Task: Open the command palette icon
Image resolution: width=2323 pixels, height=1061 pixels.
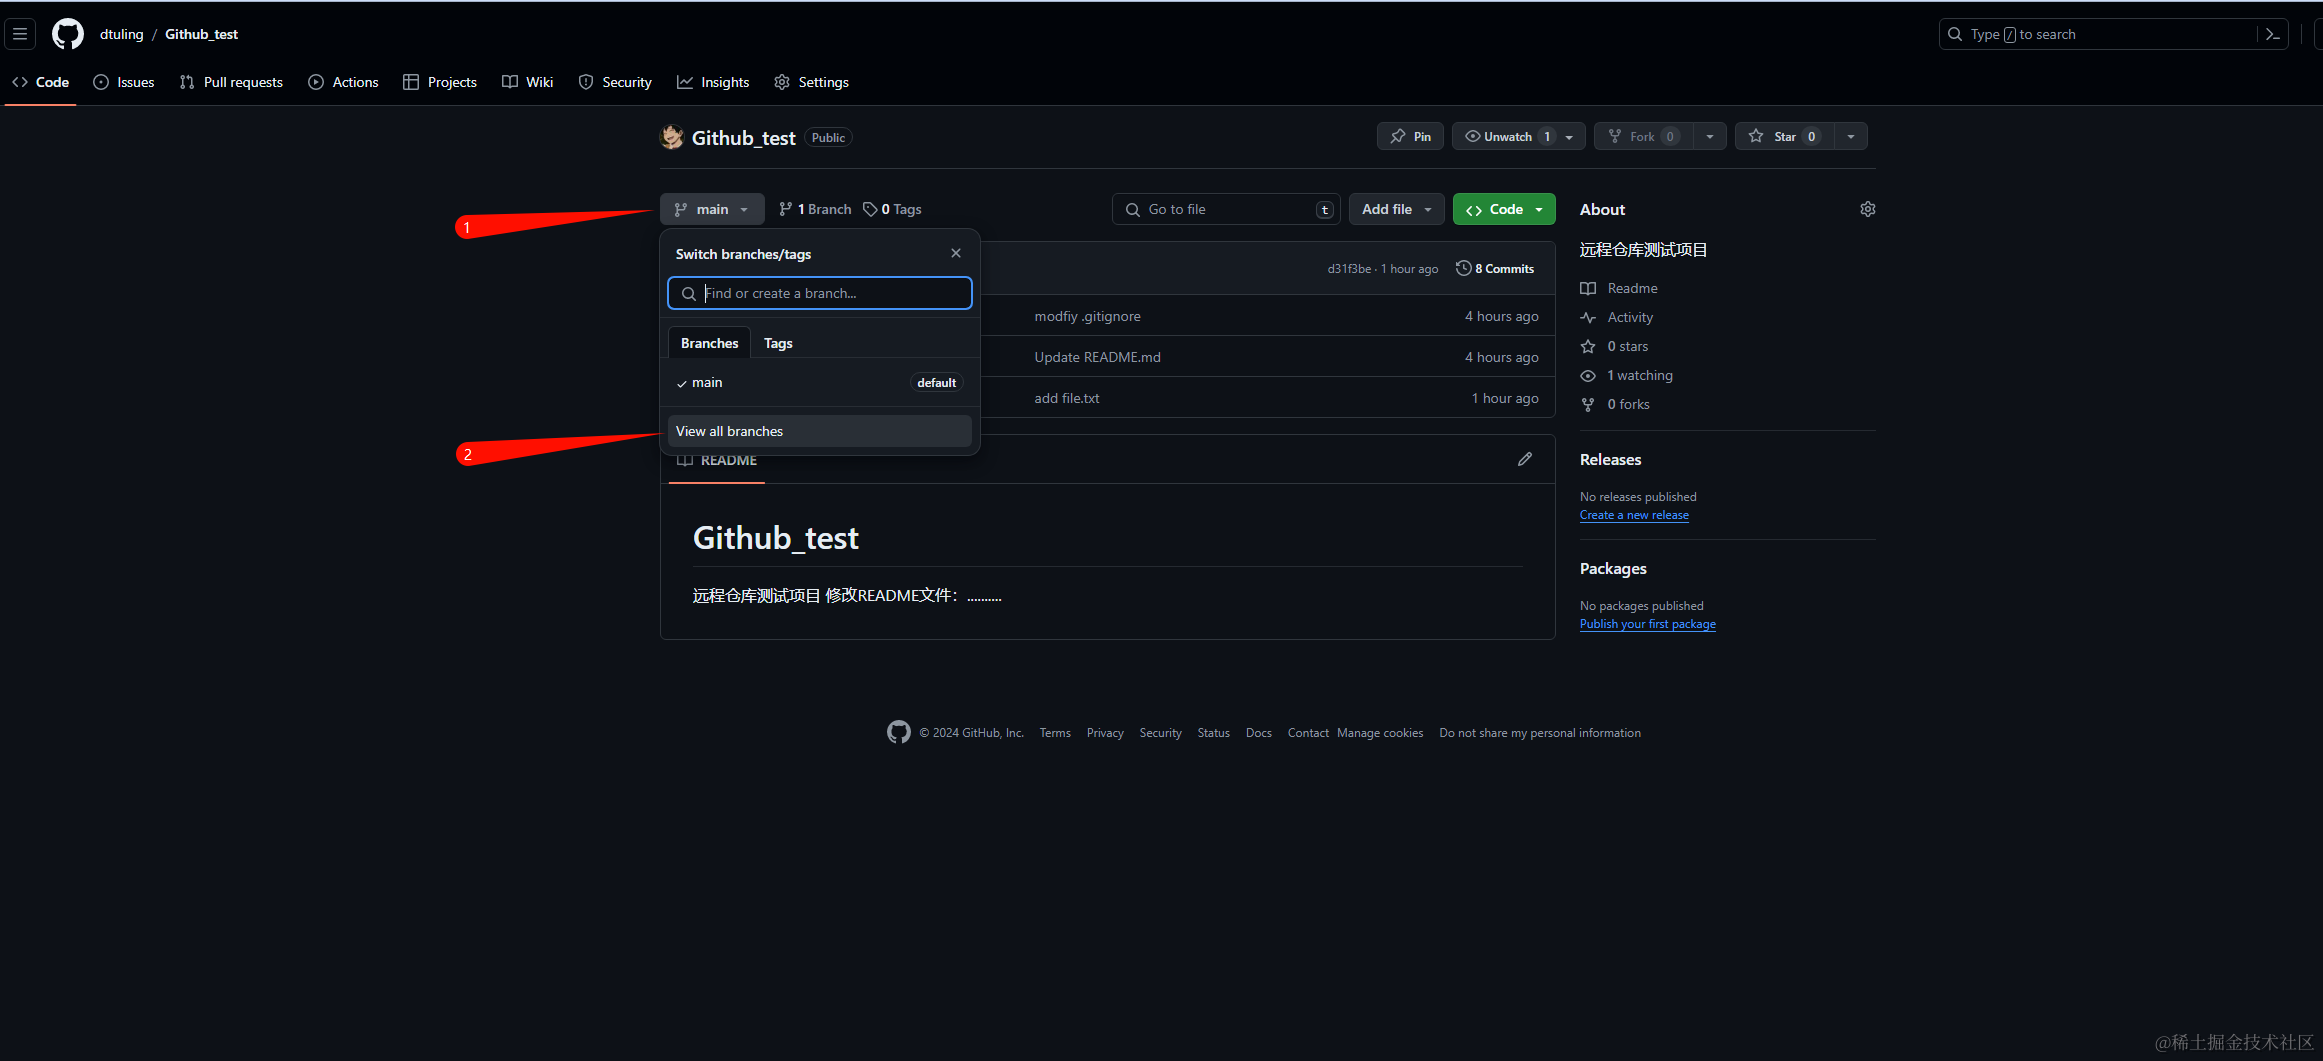Action: tap(2272, 34)
